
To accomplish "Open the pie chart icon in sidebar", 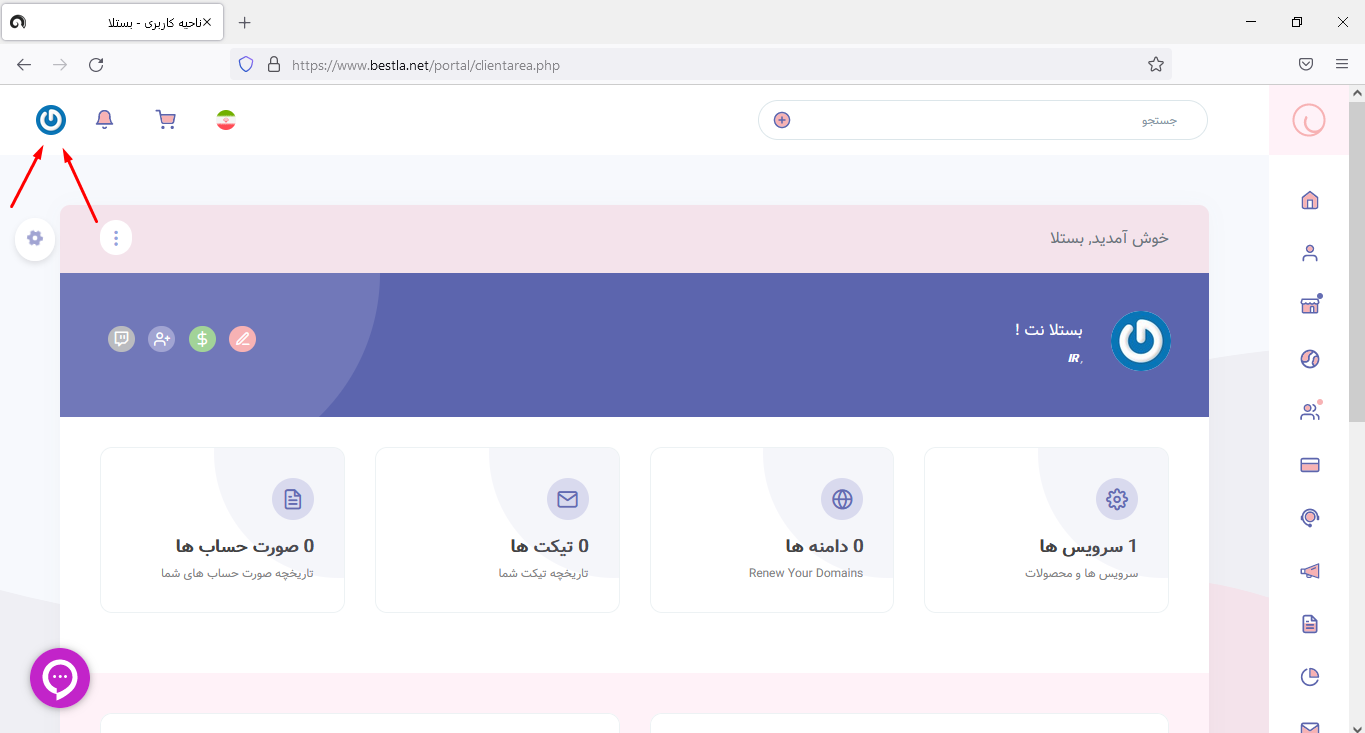I will [x=1310, y=677].
